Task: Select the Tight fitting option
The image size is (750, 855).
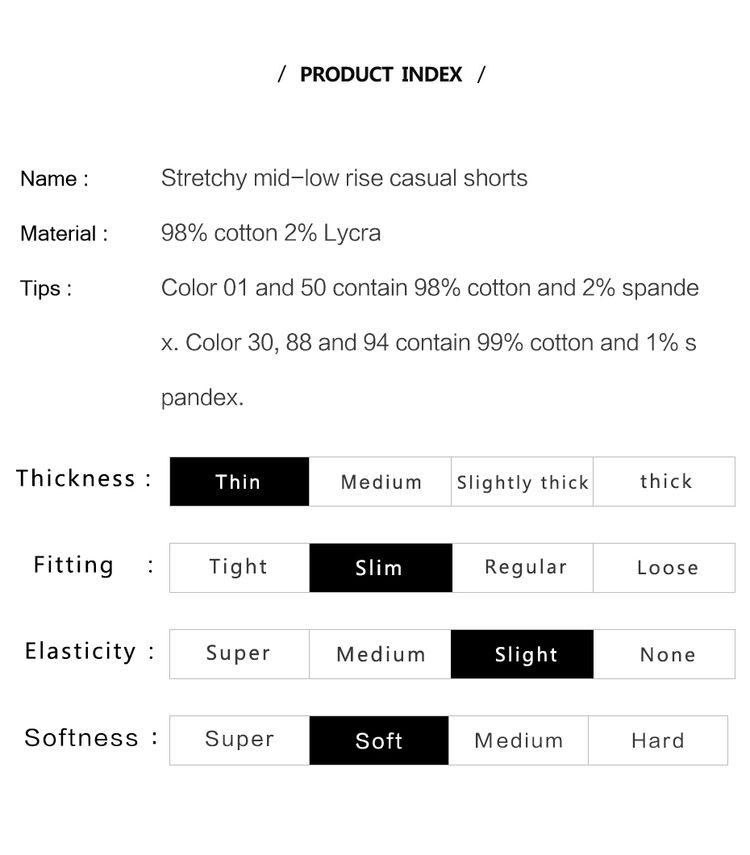Action: point(239,568)
